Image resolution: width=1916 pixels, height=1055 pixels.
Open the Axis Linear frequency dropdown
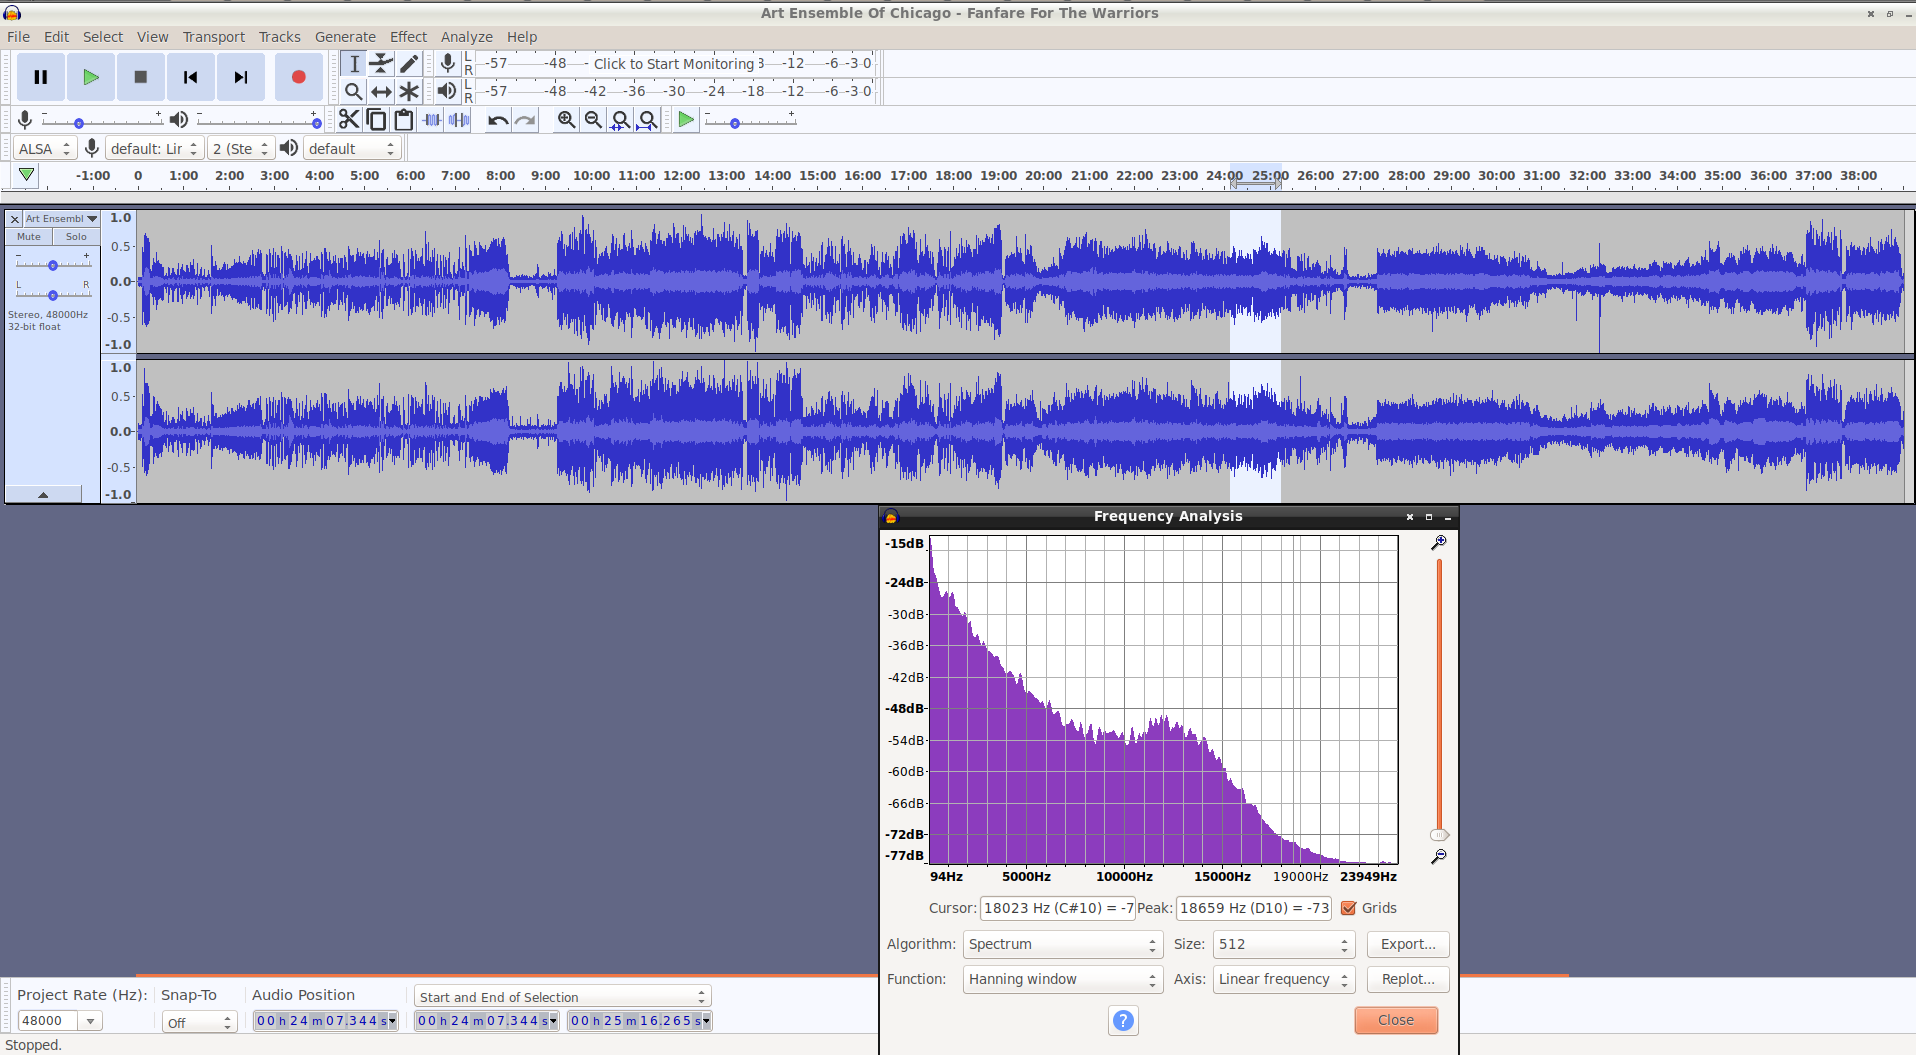pos(1284,979)
